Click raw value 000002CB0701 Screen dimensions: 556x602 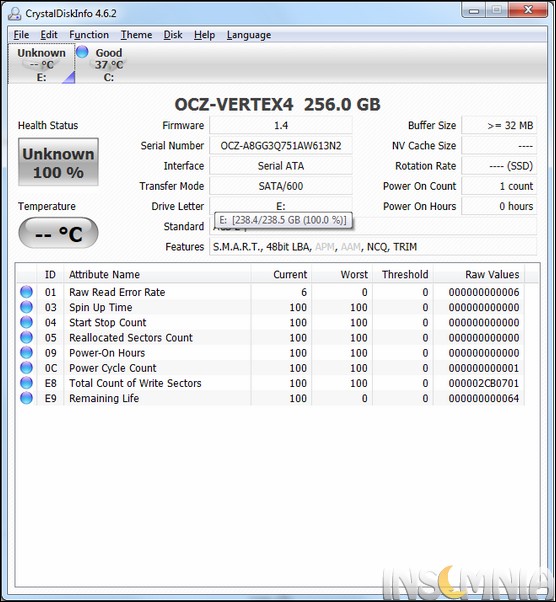[x=484, y=383]
